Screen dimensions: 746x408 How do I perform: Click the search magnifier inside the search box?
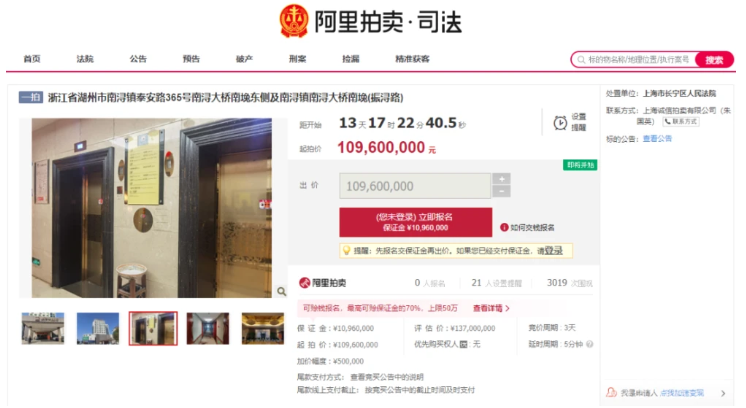(x=581, y=60)
